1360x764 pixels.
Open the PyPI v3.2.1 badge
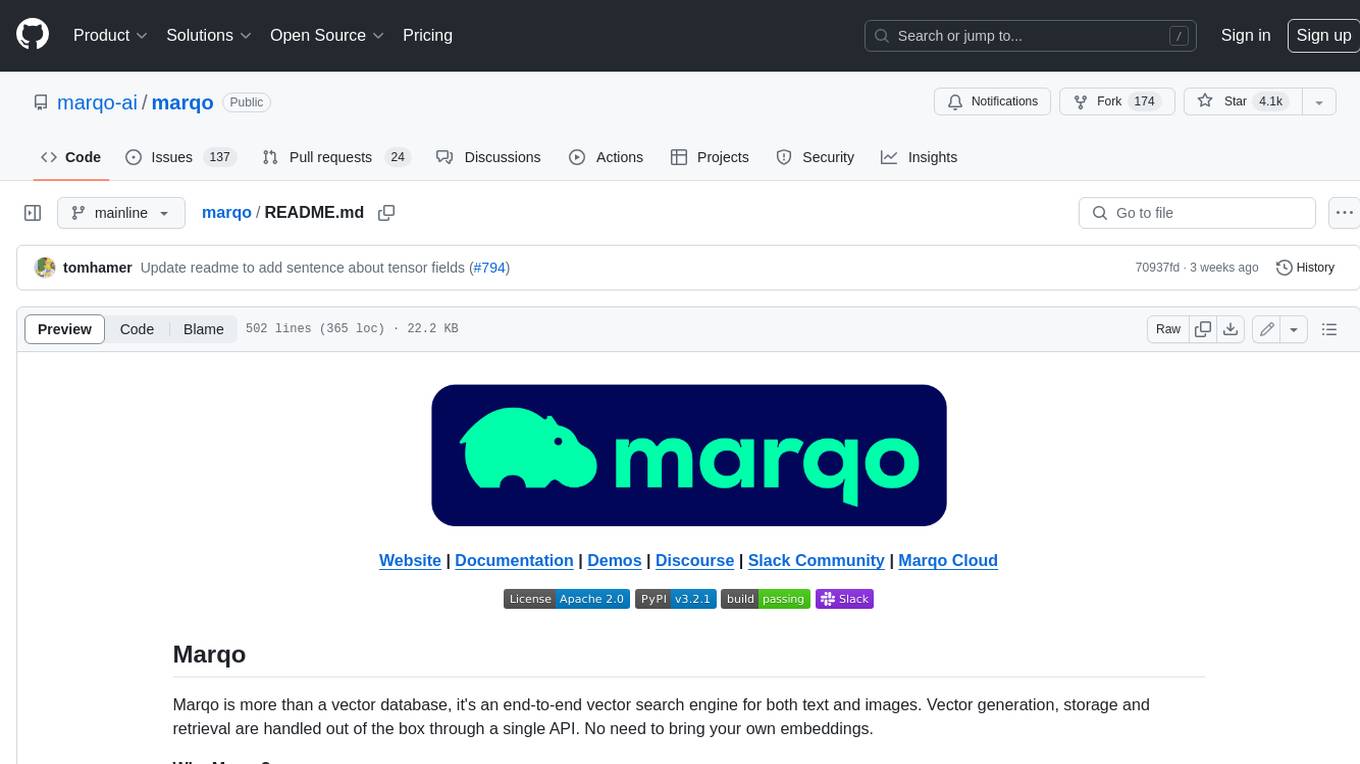pos(675,599)
